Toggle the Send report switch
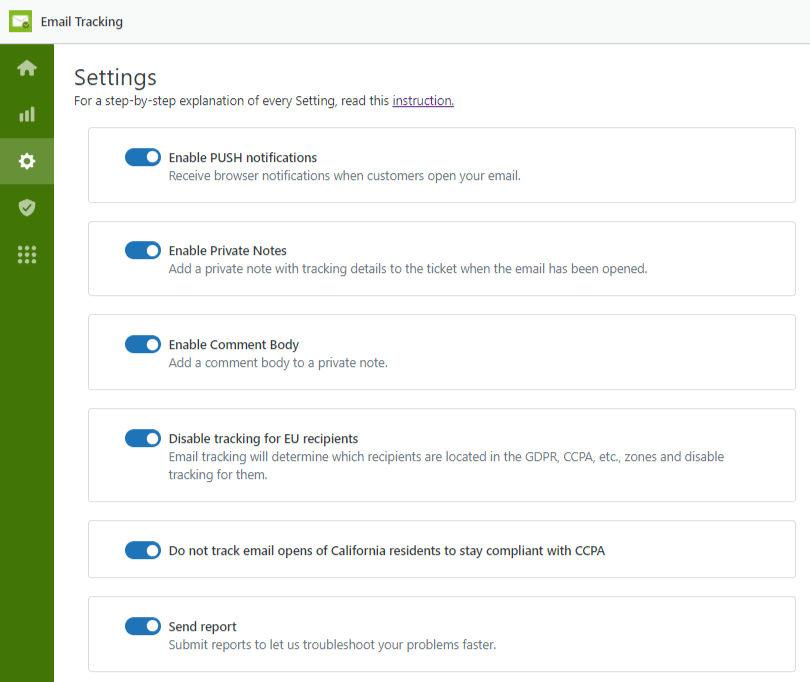810x682 pixels. (x=143, y=626)
